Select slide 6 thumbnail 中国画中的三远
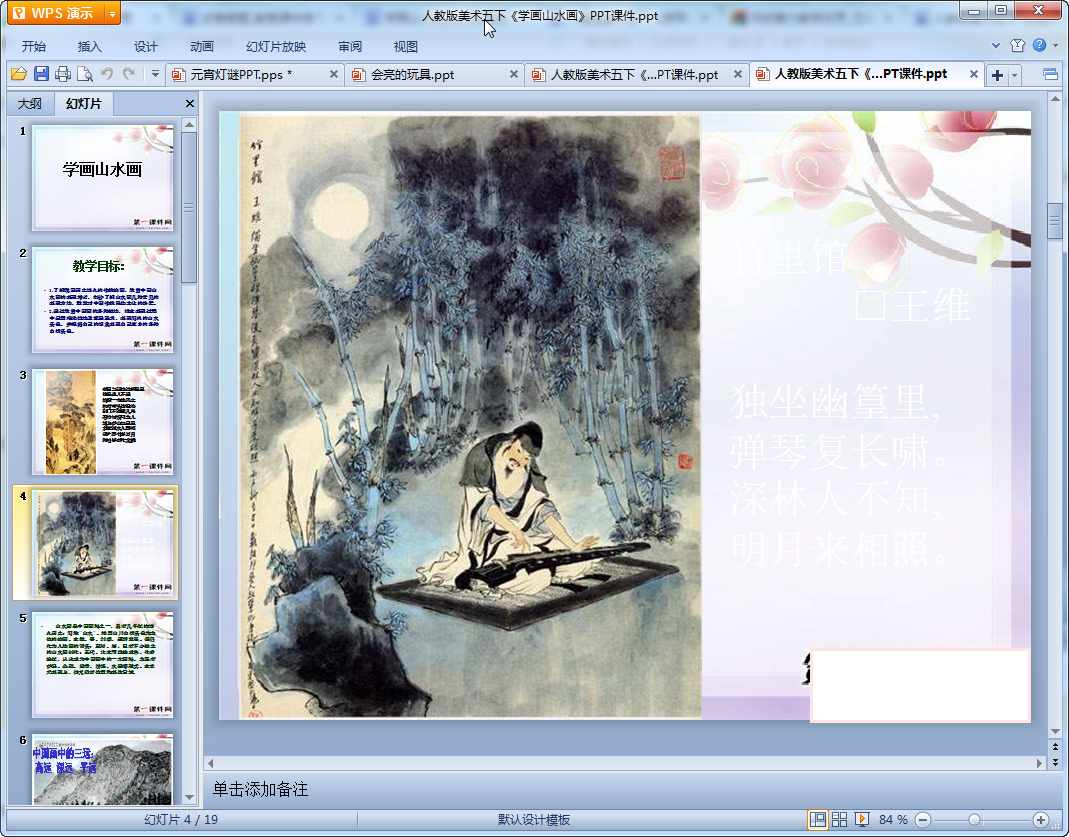This screenshot has width=1069, height=837. [x=103, y=769]
